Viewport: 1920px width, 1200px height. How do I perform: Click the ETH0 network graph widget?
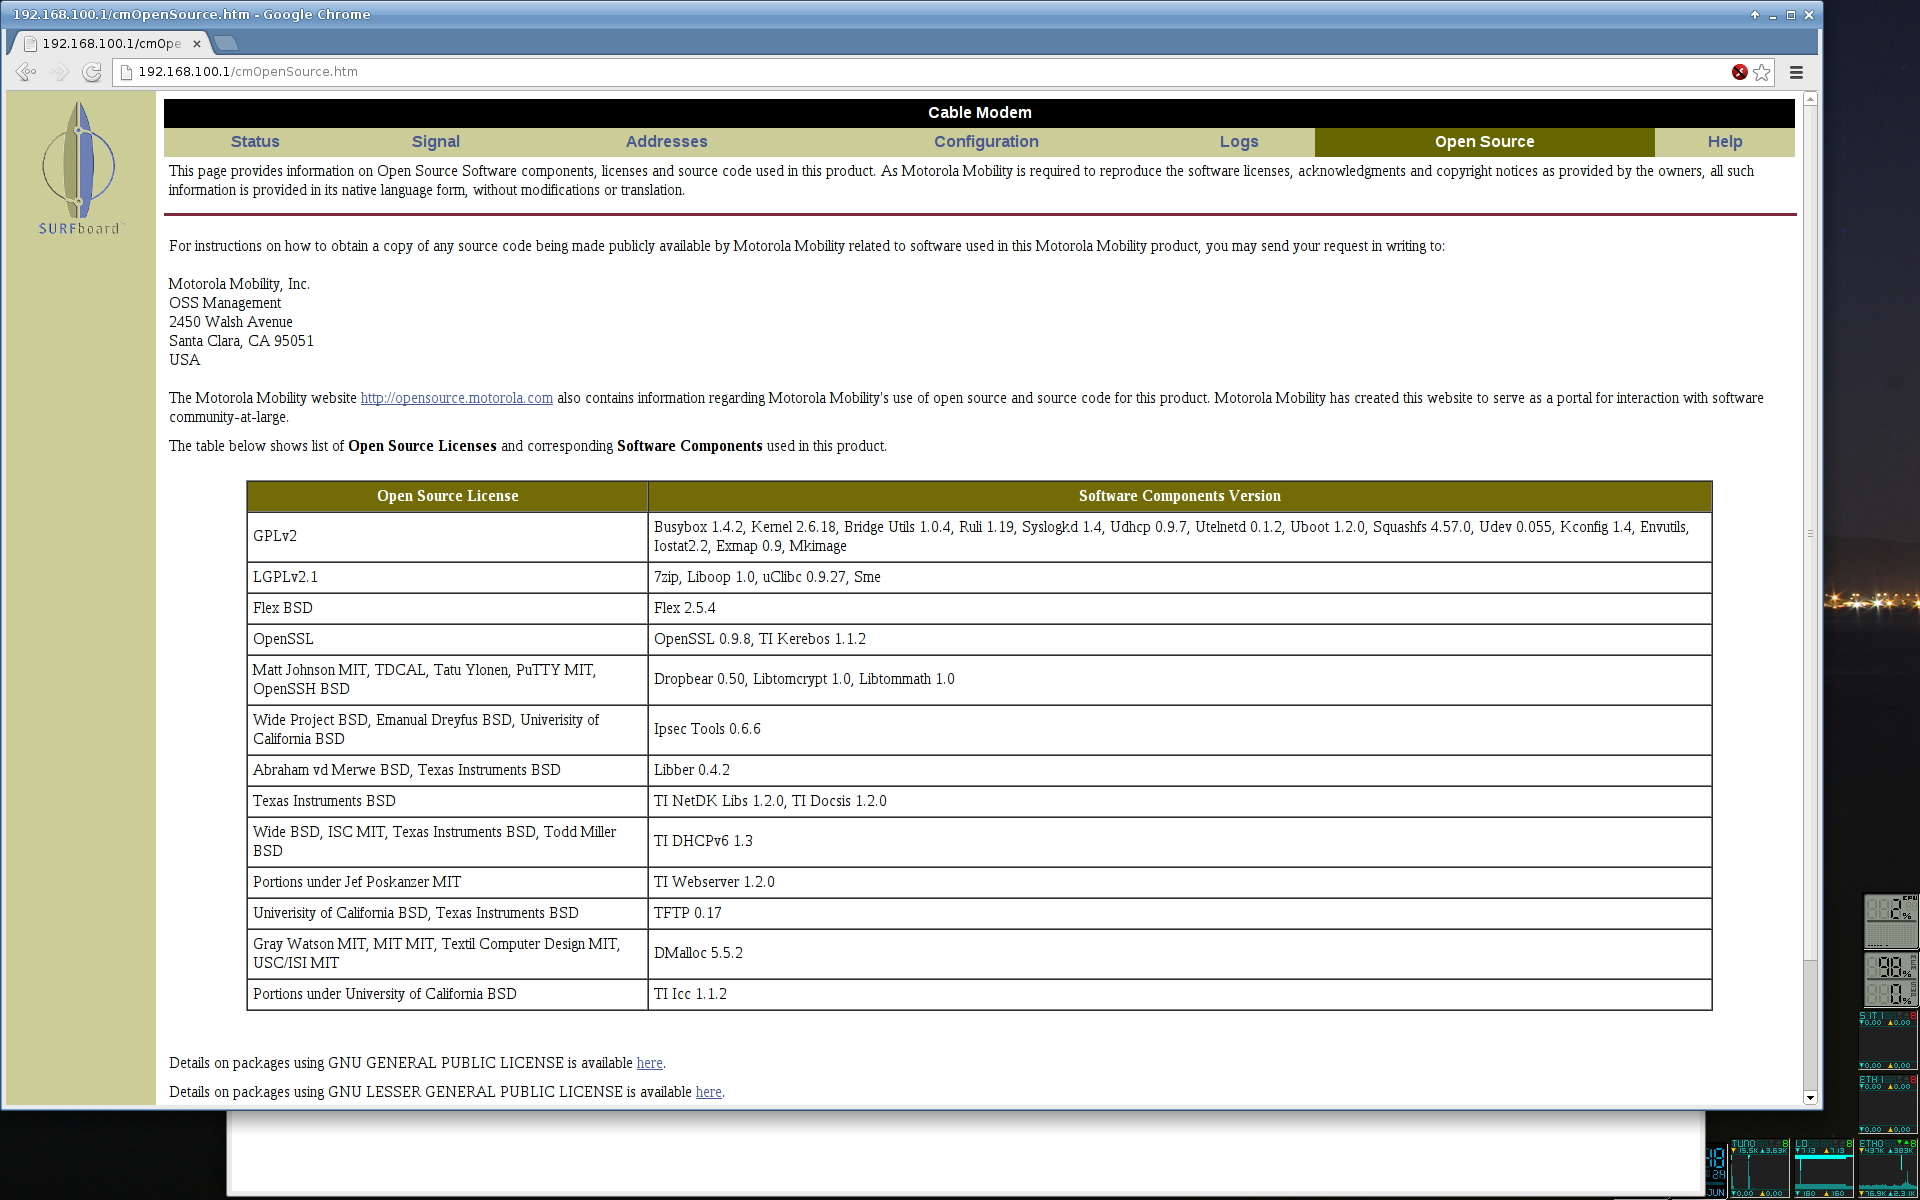coord(1888,1168)
